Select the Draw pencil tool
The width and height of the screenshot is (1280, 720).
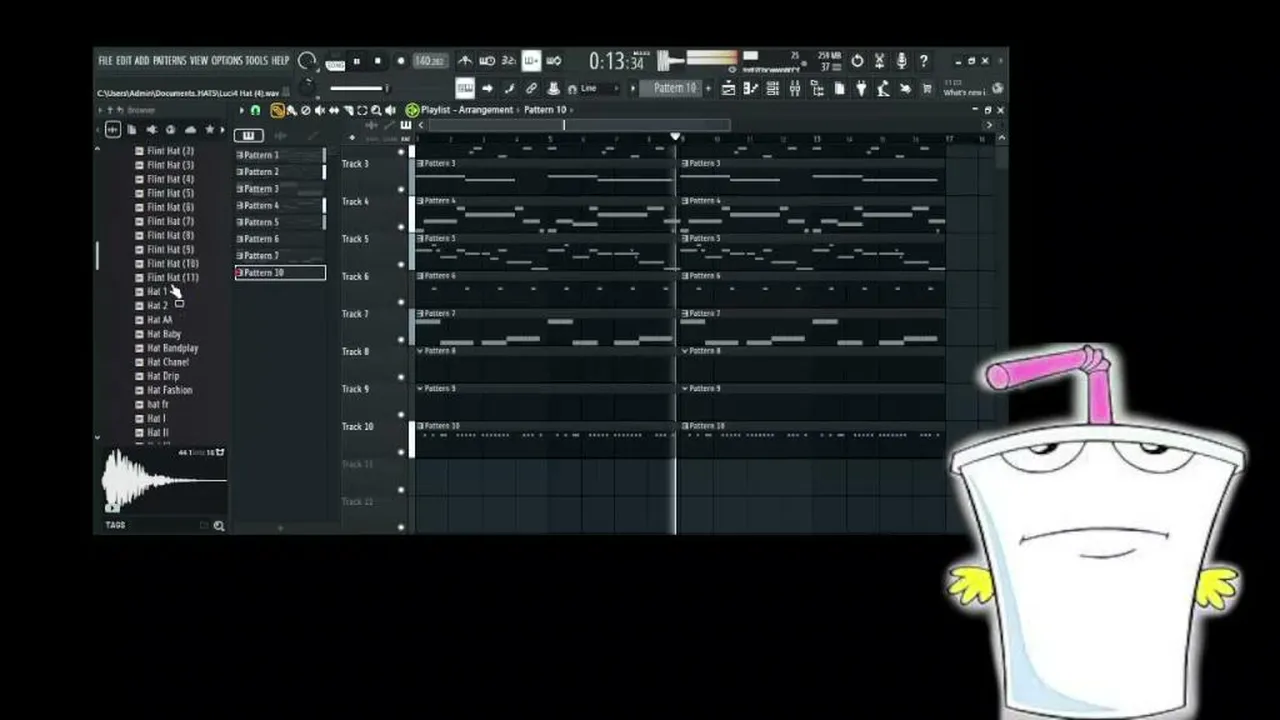pyautogui.click(x=277, y=110)
